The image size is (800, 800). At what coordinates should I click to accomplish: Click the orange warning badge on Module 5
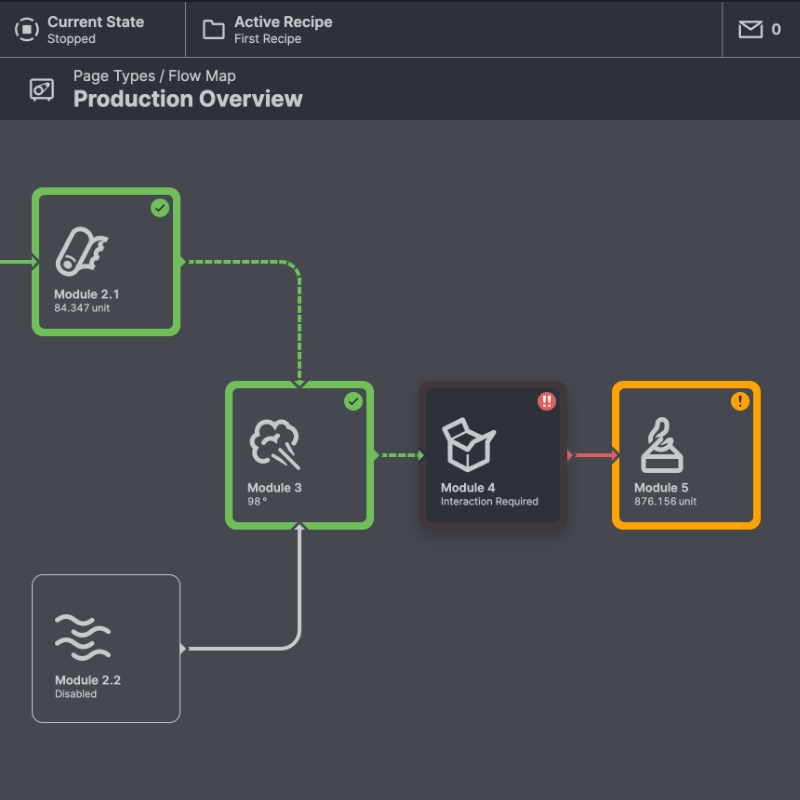pyautogui.click(x=740, y=401)
